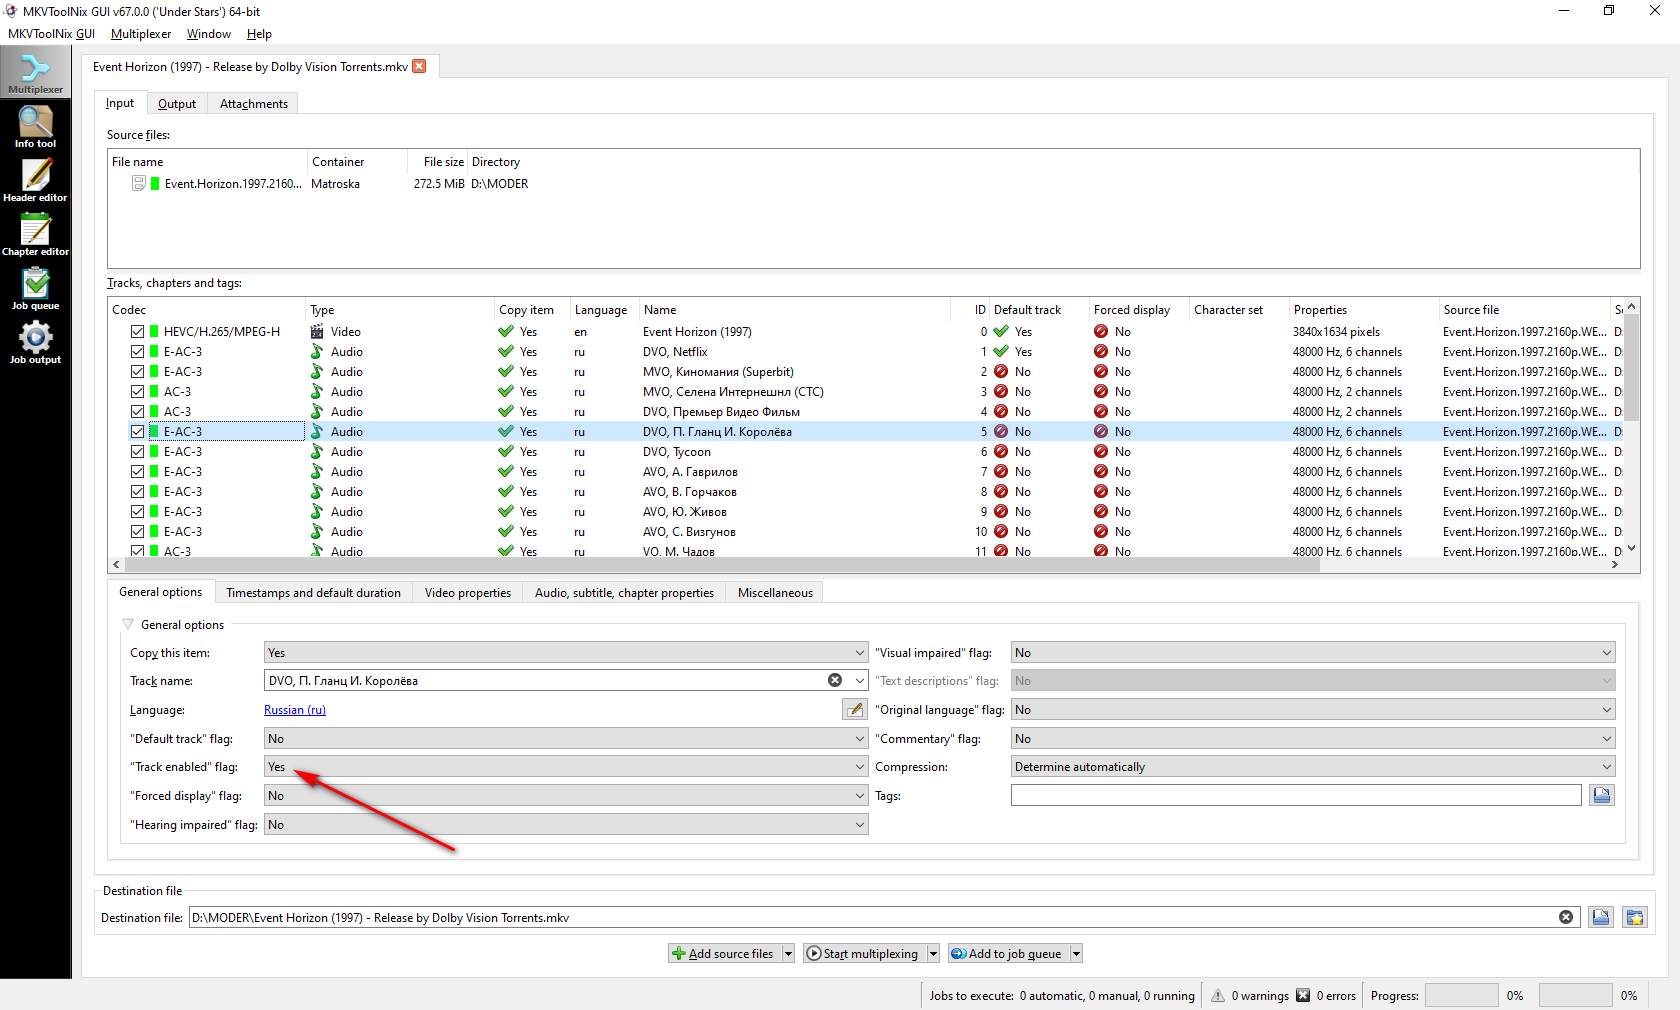This screenshot has width=1680, height=1010.
Task: Switch to the Output tab
Action: 176,103
